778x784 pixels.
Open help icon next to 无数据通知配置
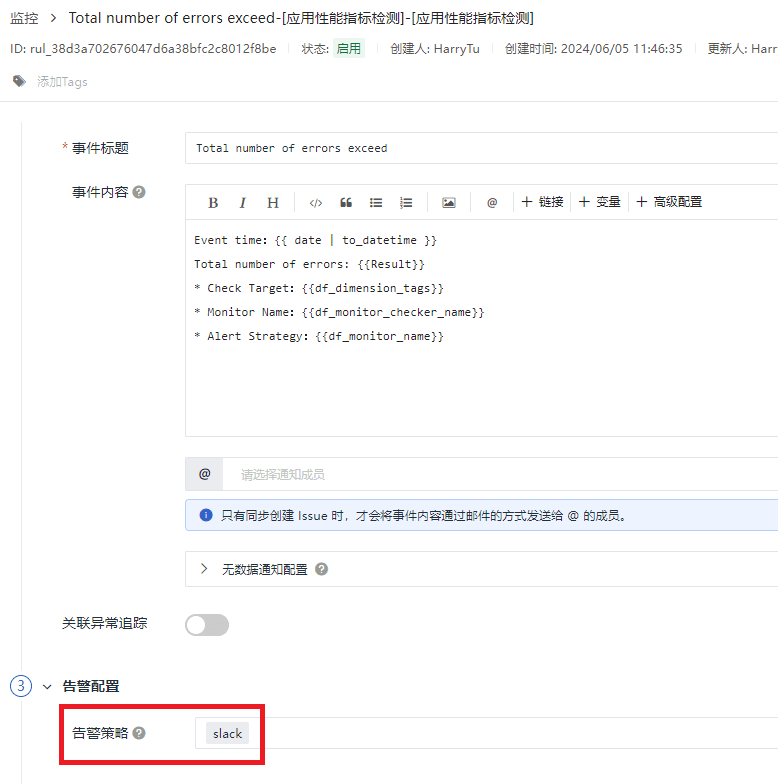coord(322,569)
